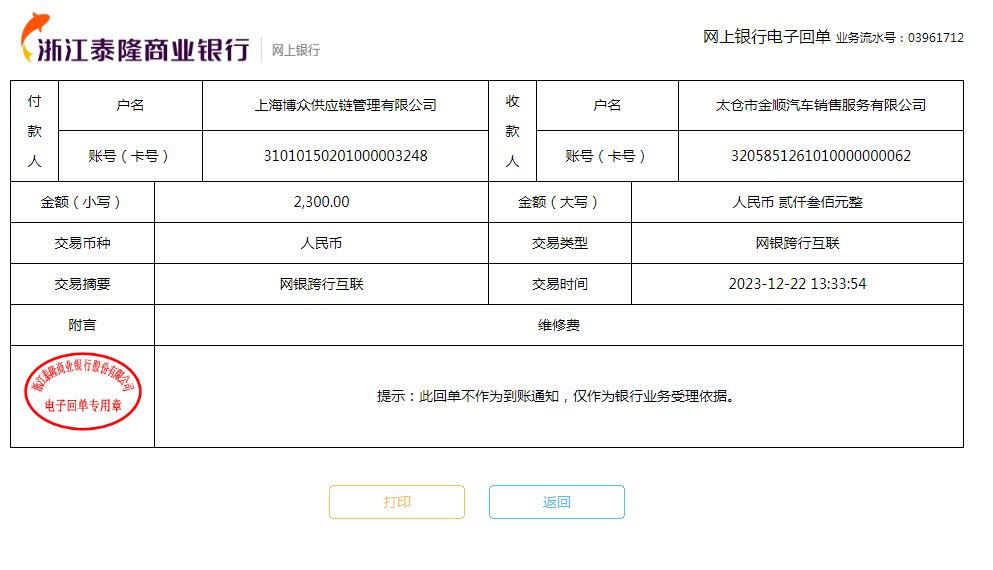Click the 人民币 currency type value
993x570 pixels.
pos(321,243)
